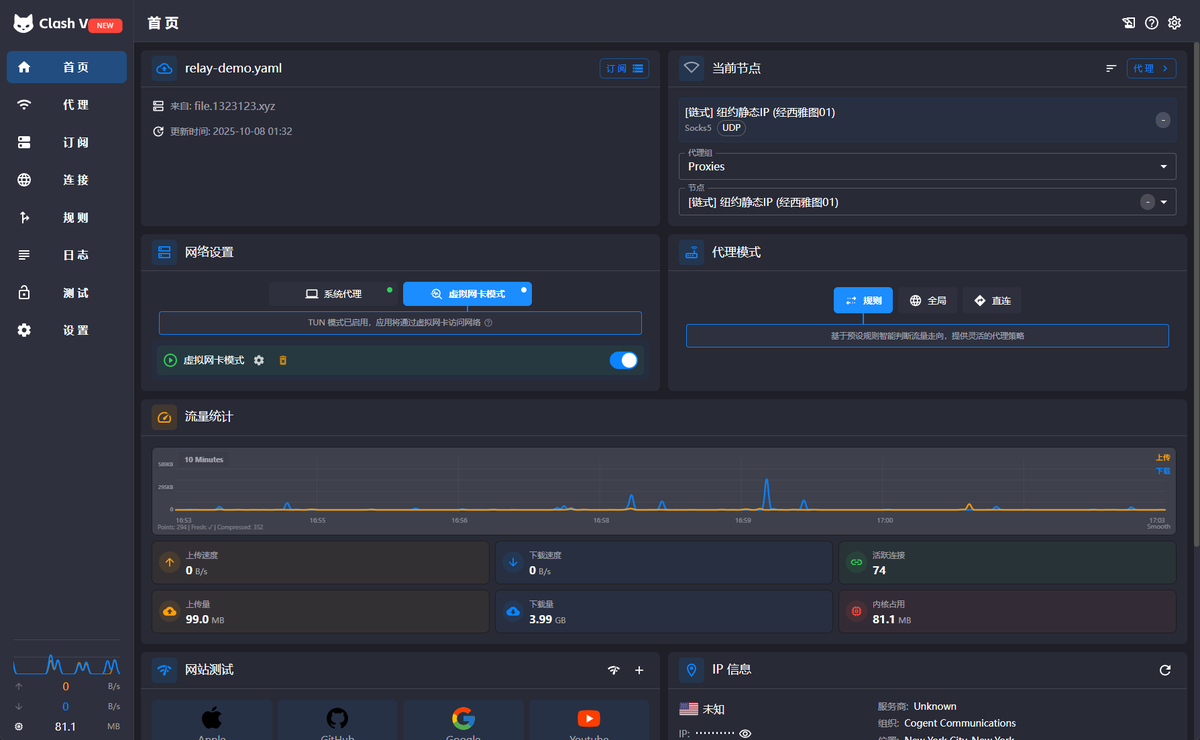
Task: Click the delay badge inside 节点 dropdown
Action: 1148,202
